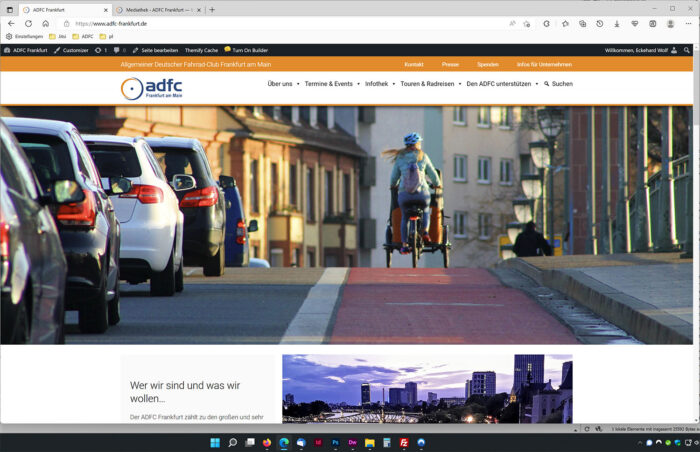700x452 pixels.
Task: Expand the Touren & Radreisen menu
Action: tap(428, 84)
